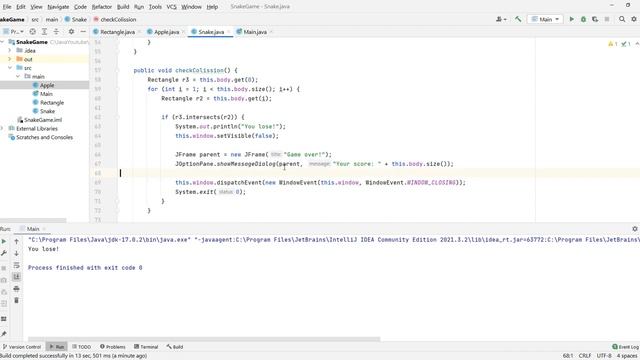Open Version Control tool window
This screenshot has height=360, width=640.
[22, 347]
